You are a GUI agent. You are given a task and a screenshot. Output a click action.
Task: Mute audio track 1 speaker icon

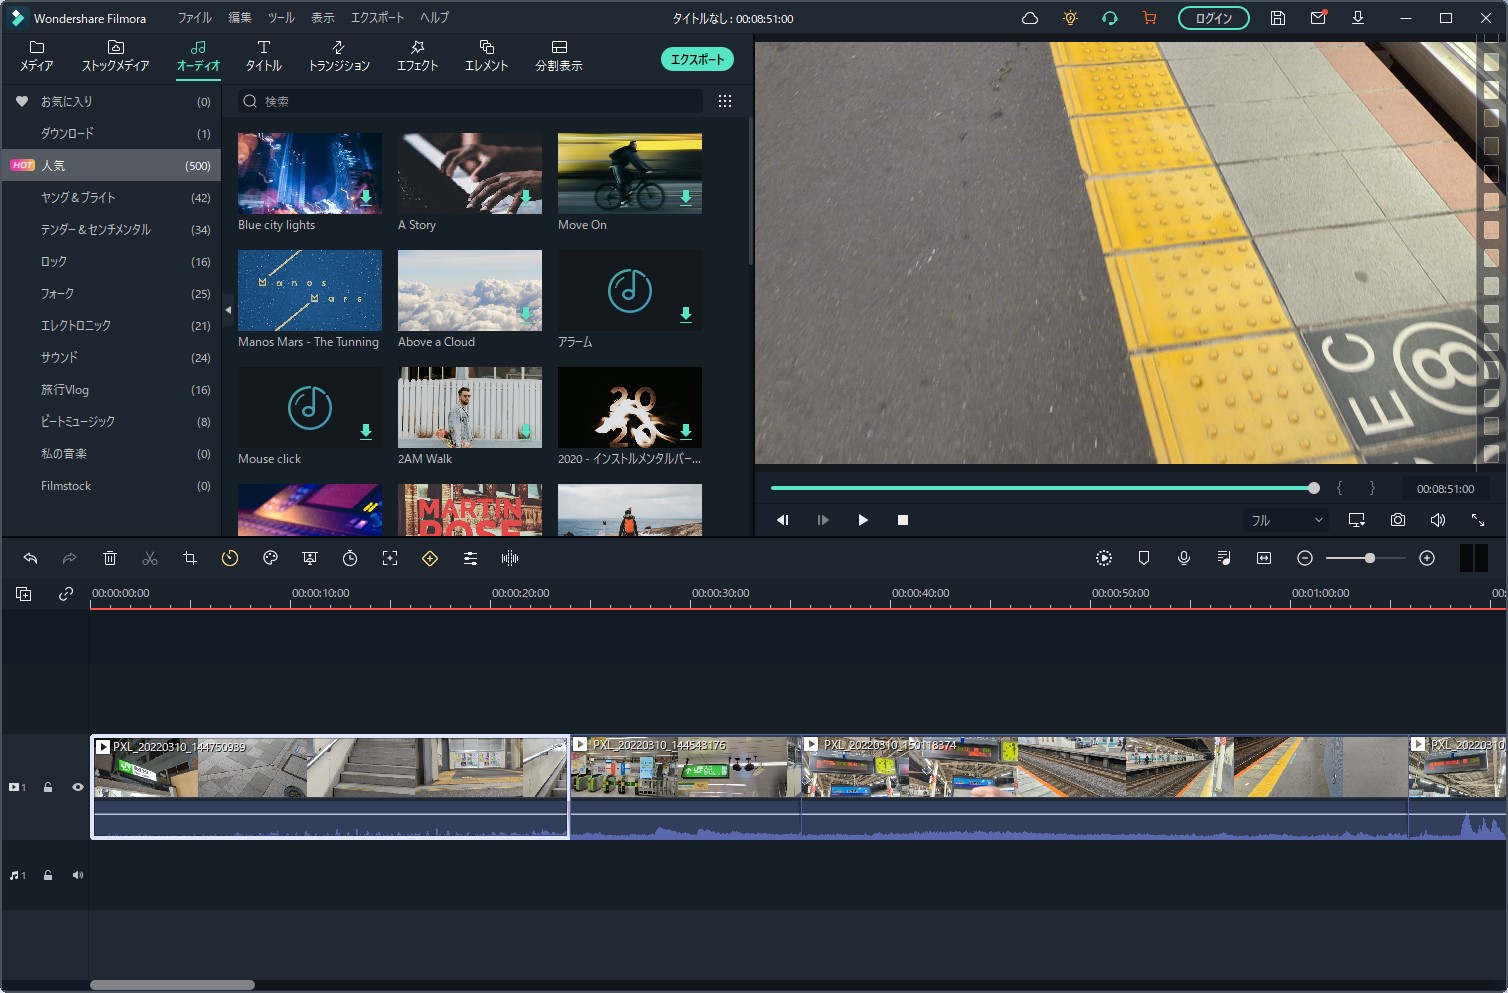pyautogui.click(x=78, y=875)
